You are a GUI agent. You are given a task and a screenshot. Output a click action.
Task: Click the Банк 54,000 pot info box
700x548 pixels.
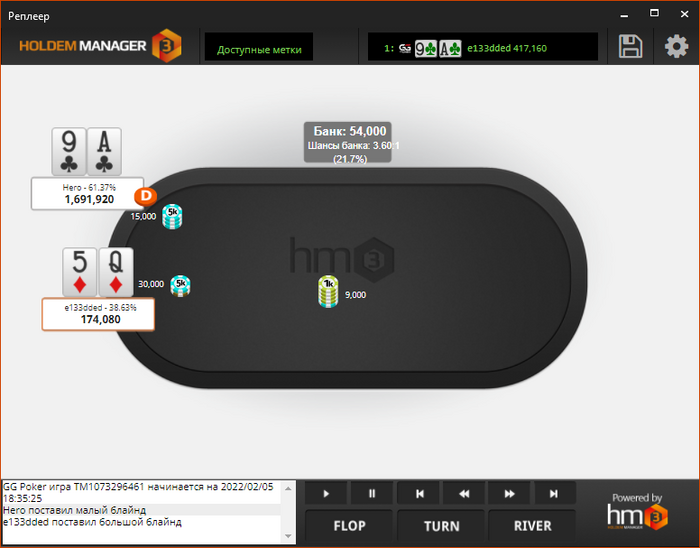coord(348,142)
